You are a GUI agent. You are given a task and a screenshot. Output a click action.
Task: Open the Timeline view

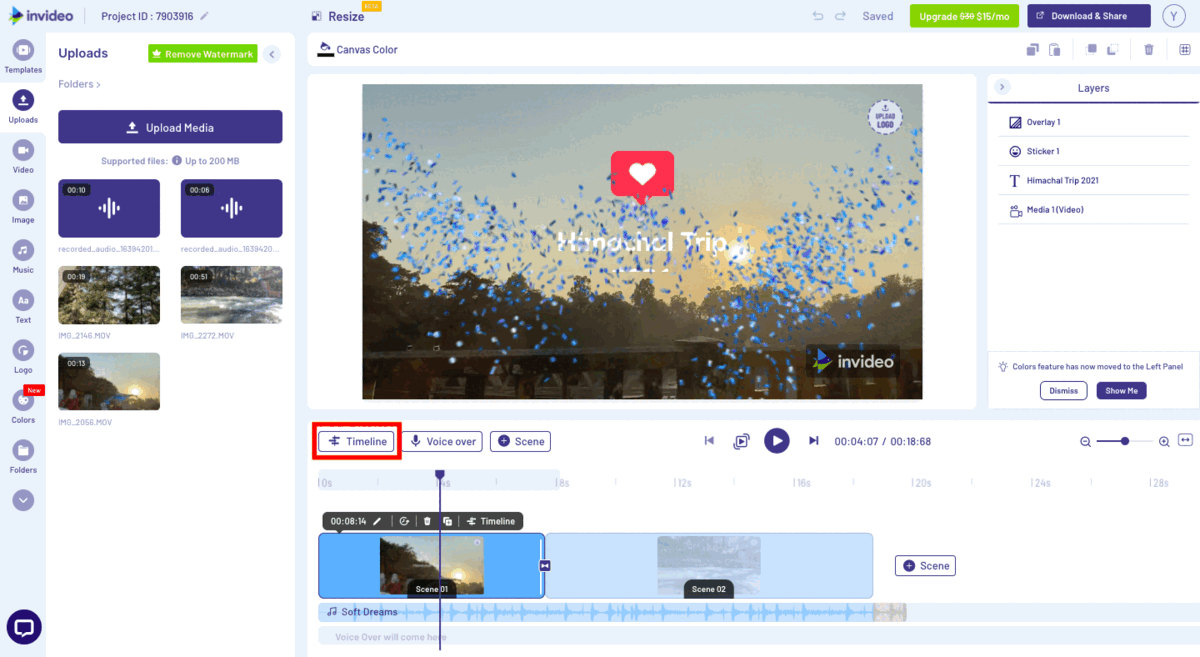coord(356,440)
